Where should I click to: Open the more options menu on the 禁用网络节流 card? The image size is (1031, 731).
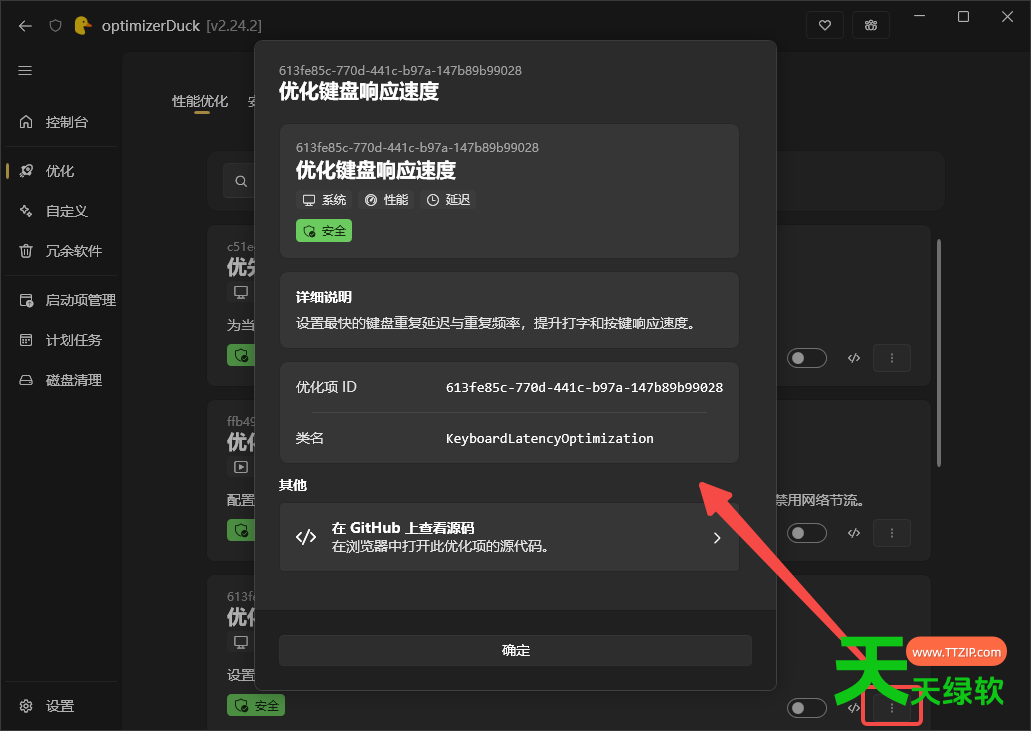click(x=892, y=533)
